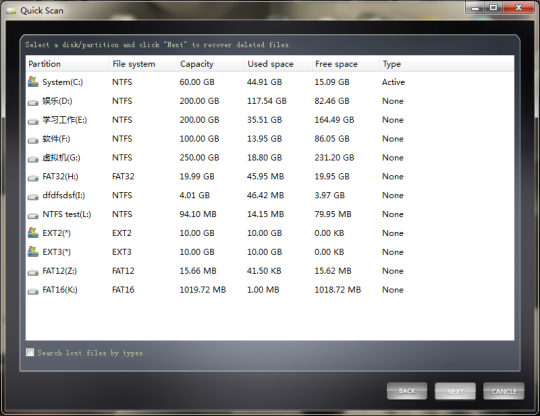Click the 94.10 MB capacity value

tap(198, 215)
